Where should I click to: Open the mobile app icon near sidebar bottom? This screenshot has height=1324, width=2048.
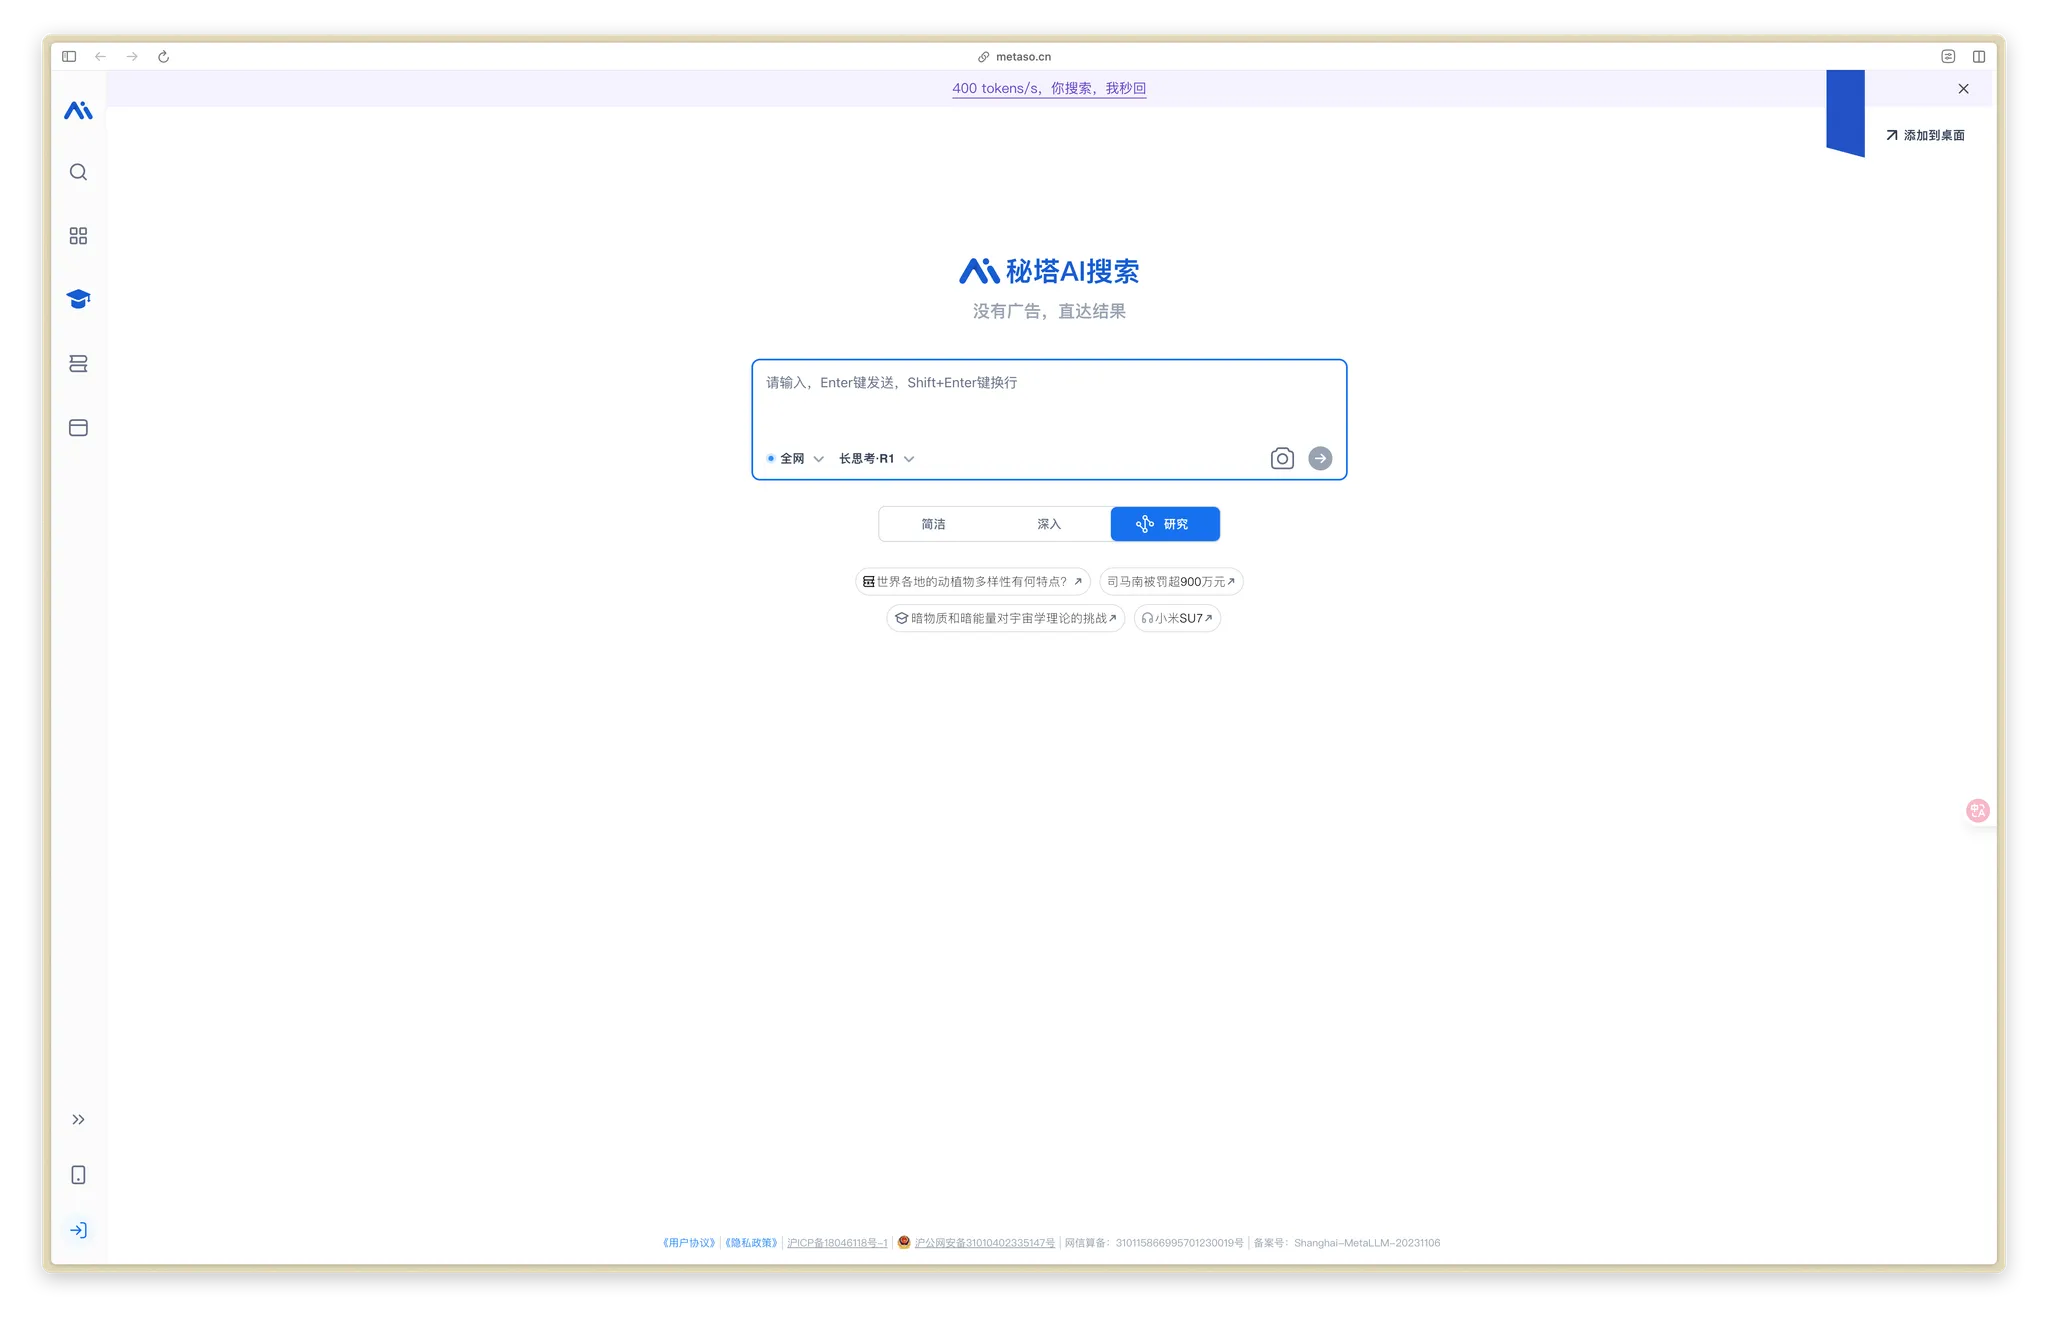[78, 1175]
